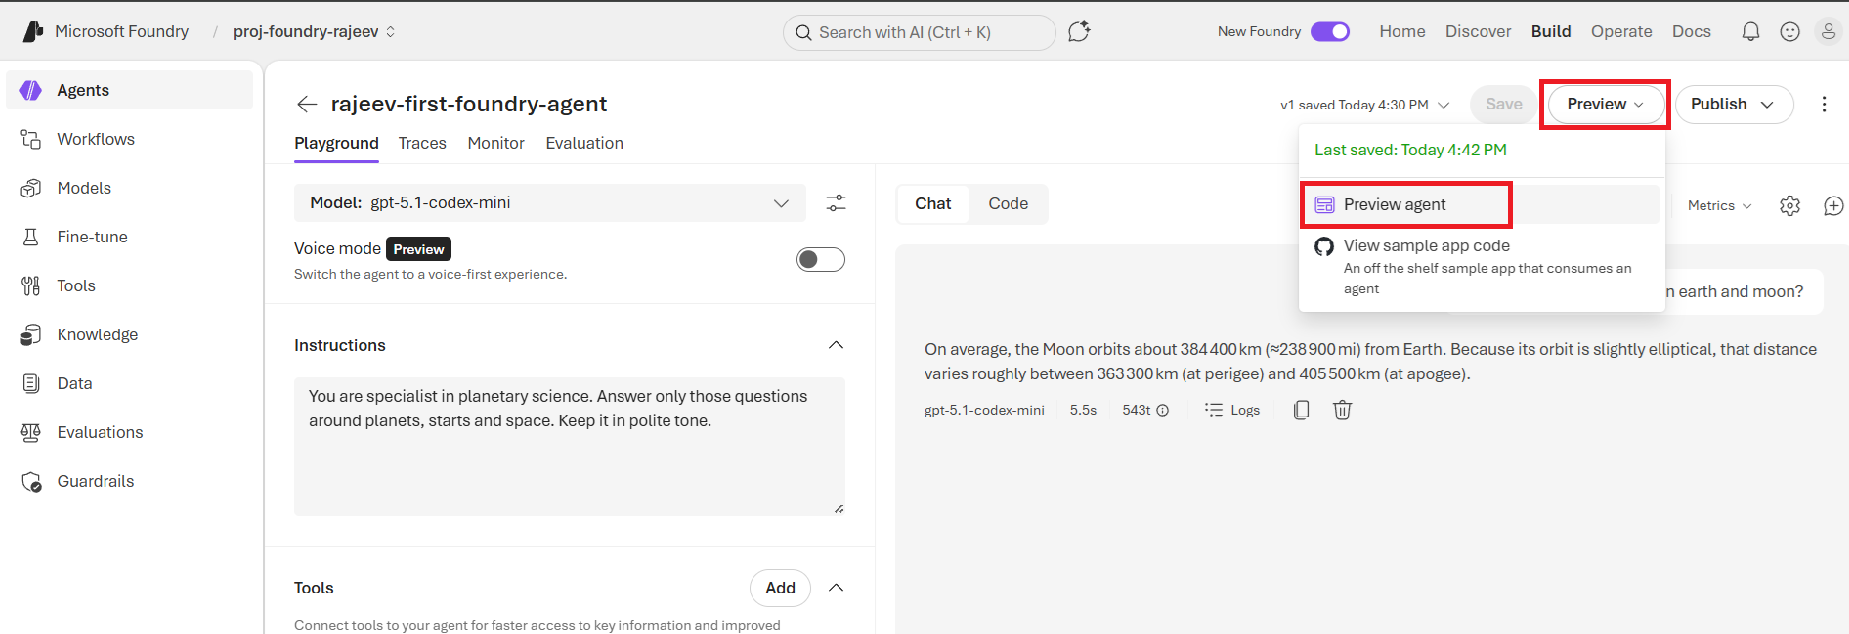
Task: Copy the response with copy icon
Action: (1301, 410)
